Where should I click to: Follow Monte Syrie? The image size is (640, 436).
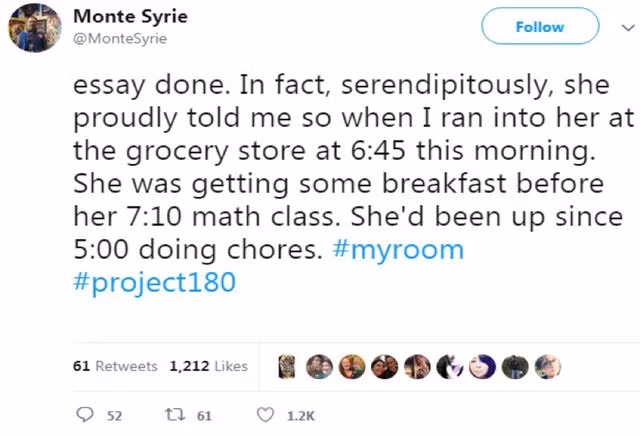pyautogui.click(x=540, y=27)
